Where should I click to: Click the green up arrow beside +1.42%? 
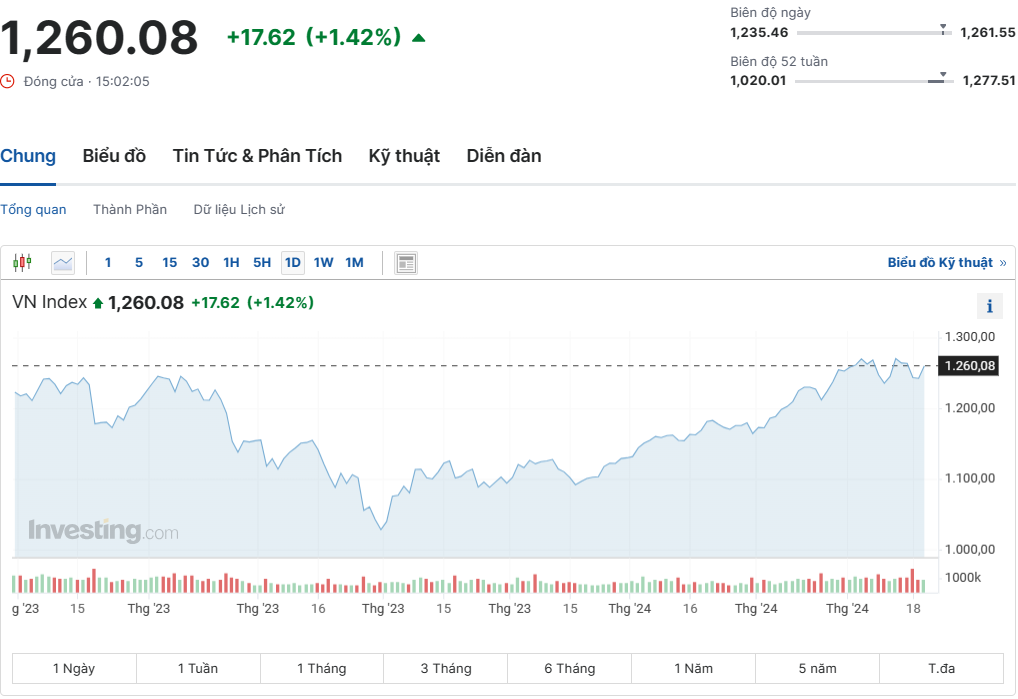(x=418, y=38)
